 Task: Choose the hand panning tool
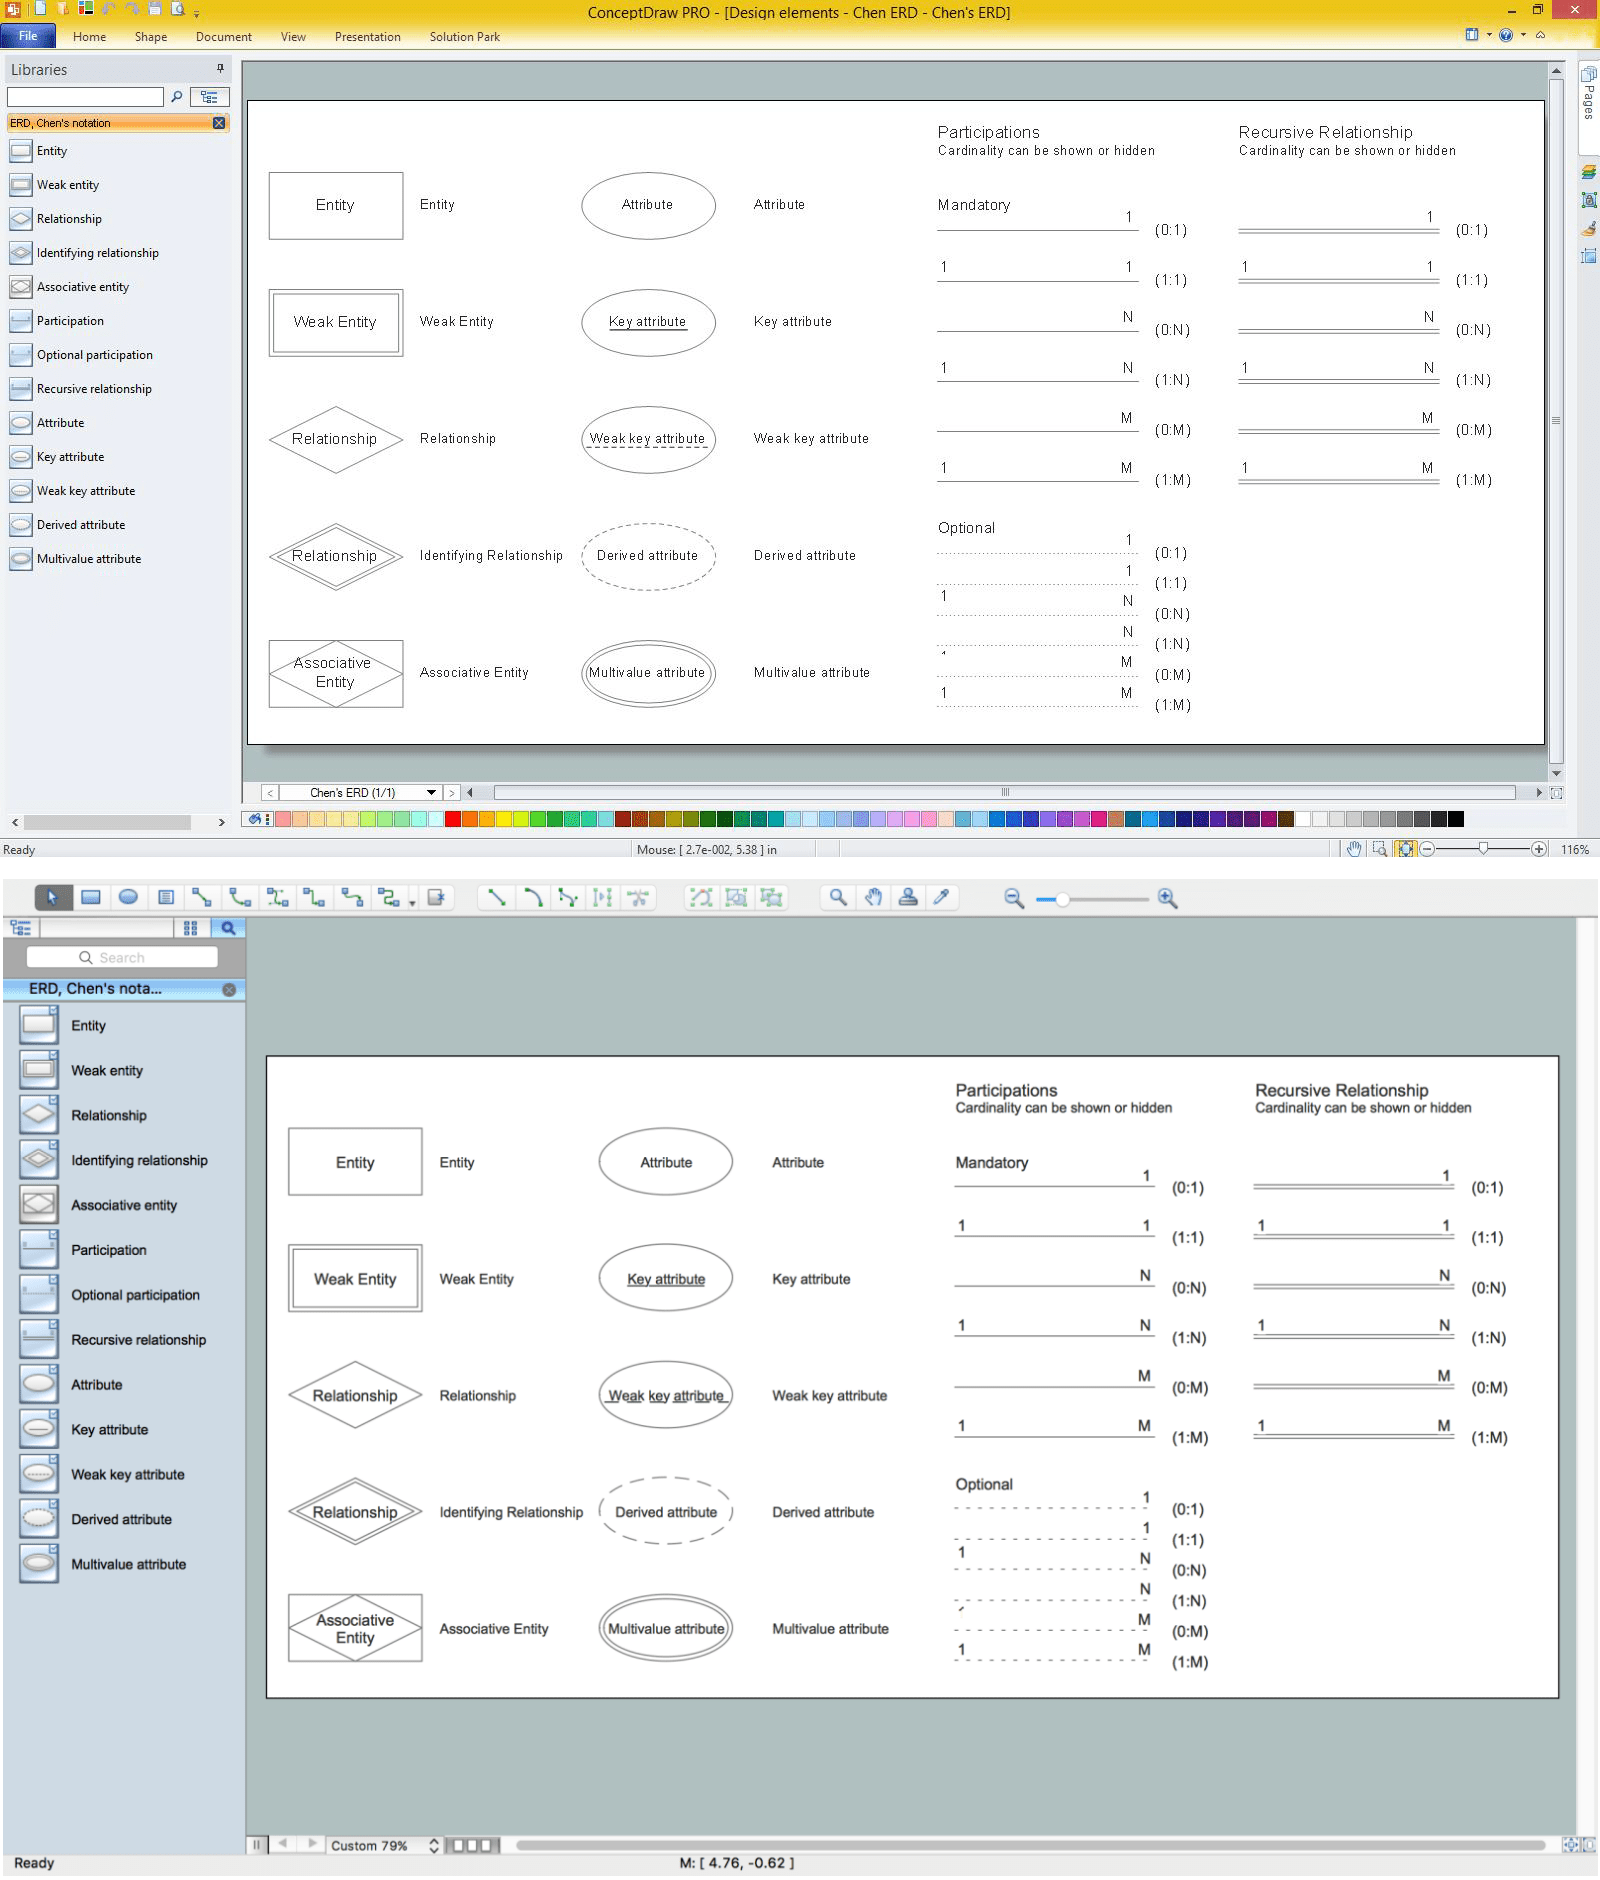(x=874, y=897)
